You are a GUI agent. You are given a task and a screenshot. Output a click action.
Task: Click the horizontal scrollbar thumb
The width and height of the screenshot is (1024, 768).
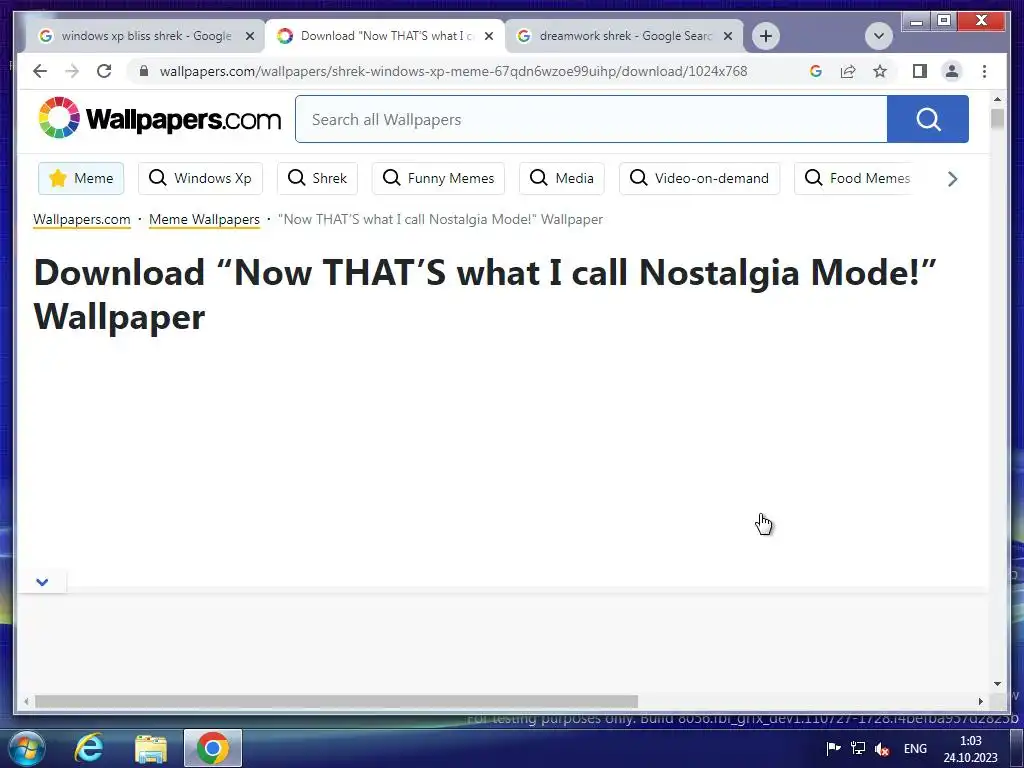336,701
